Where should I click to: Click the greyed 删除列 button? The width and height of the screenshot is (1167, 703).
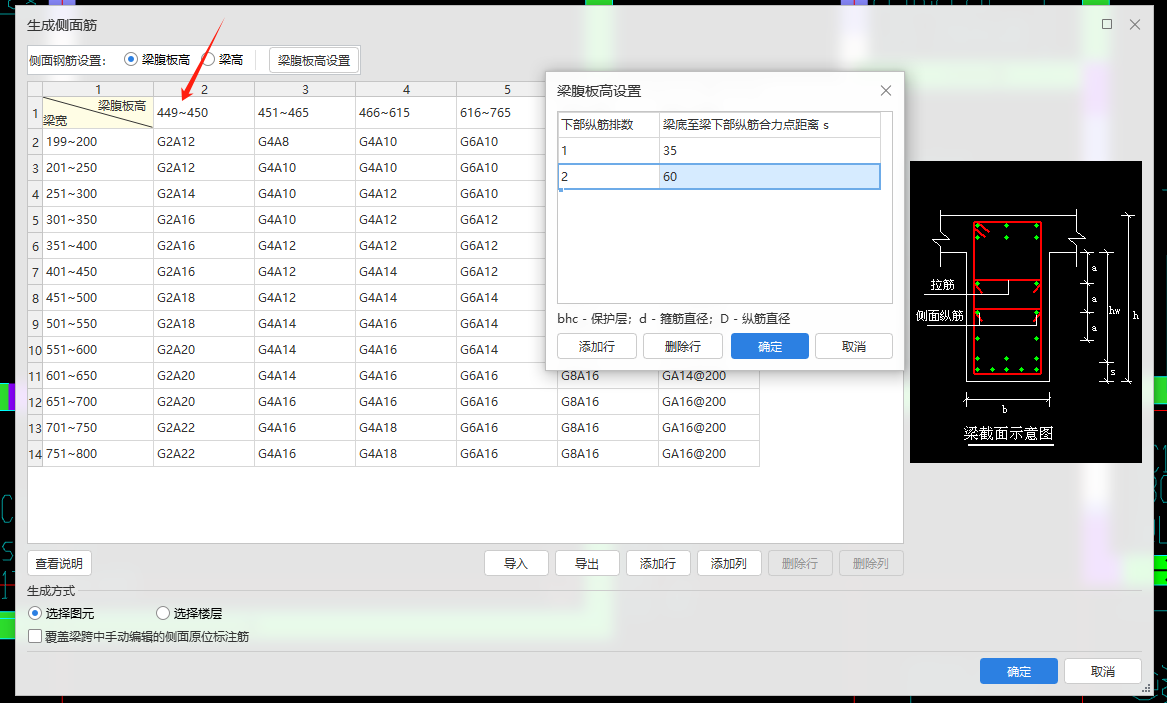point(871,563)
